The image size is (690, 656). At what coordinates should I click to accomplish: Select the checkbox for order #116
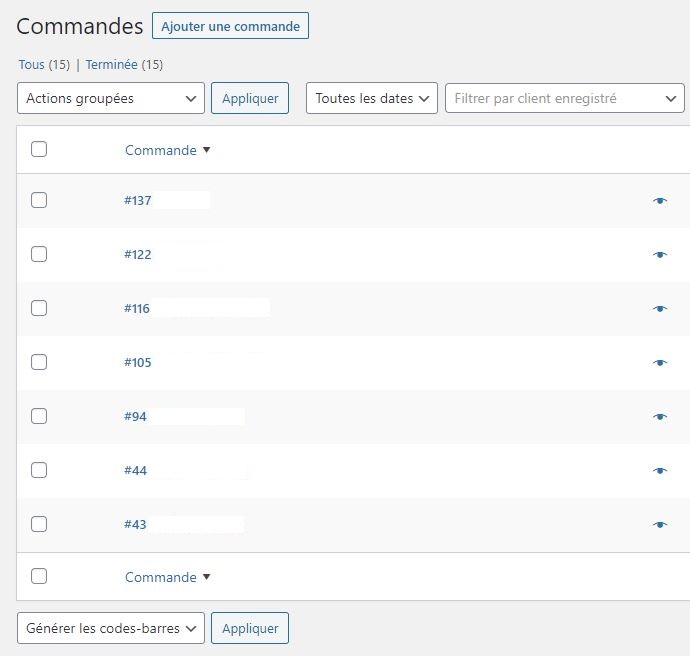point(39,308)
